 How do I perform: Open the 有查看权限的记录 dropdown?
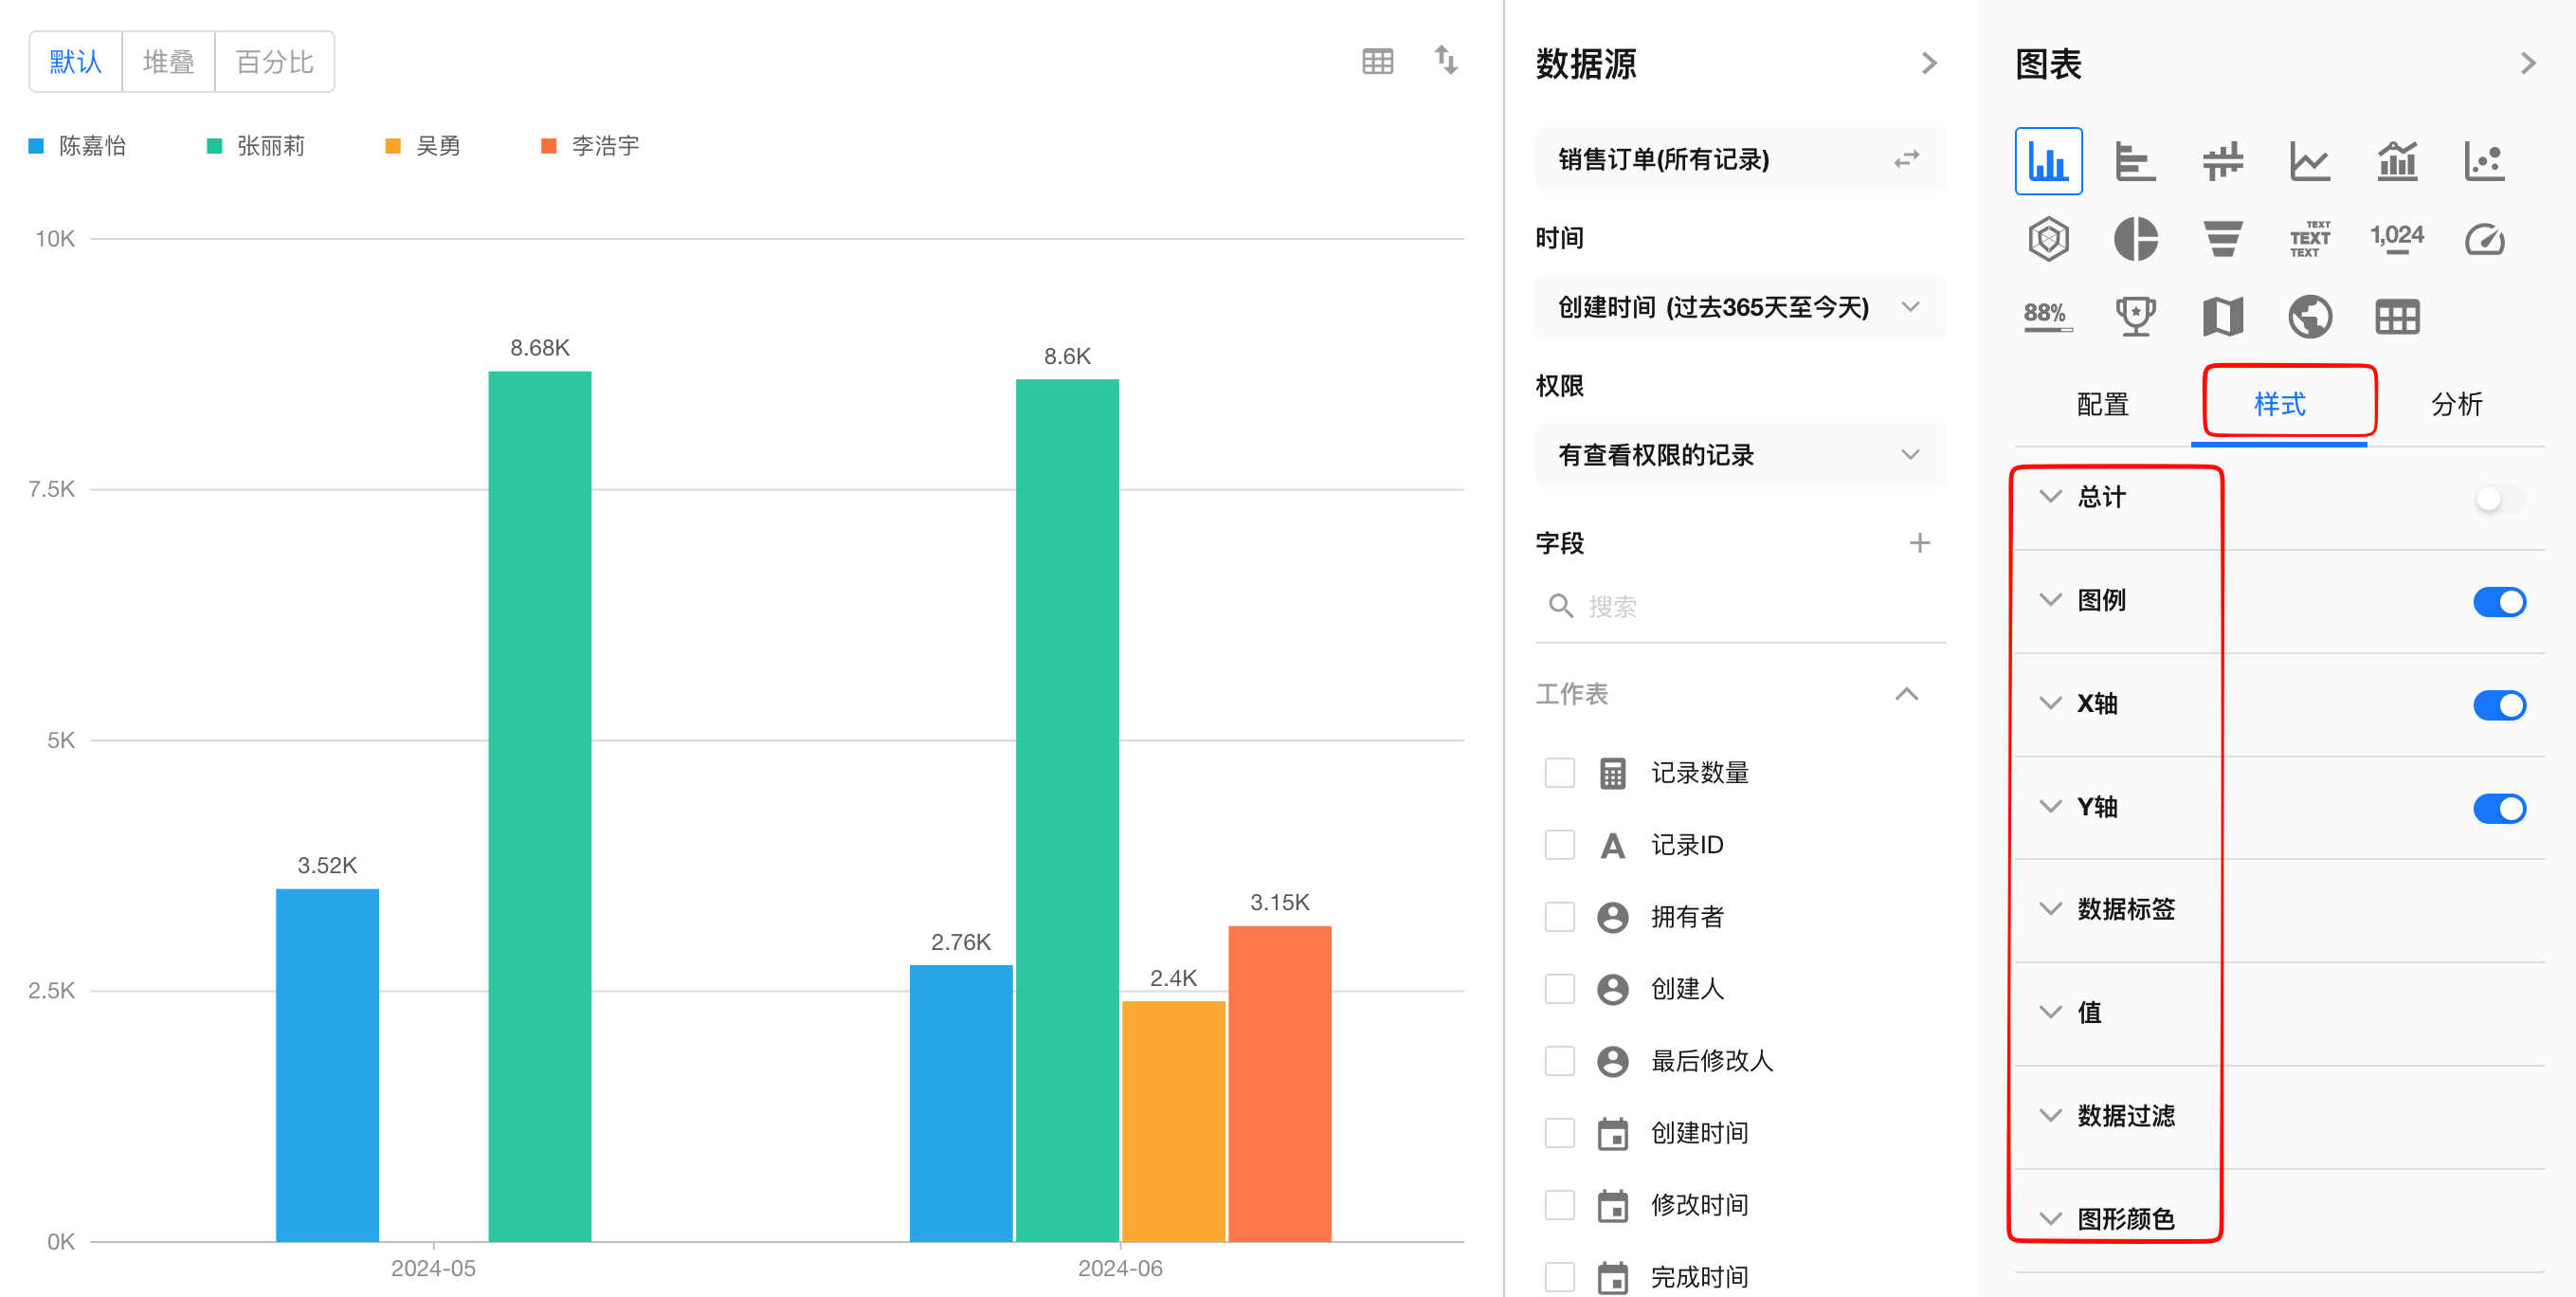click(1739, 455)
